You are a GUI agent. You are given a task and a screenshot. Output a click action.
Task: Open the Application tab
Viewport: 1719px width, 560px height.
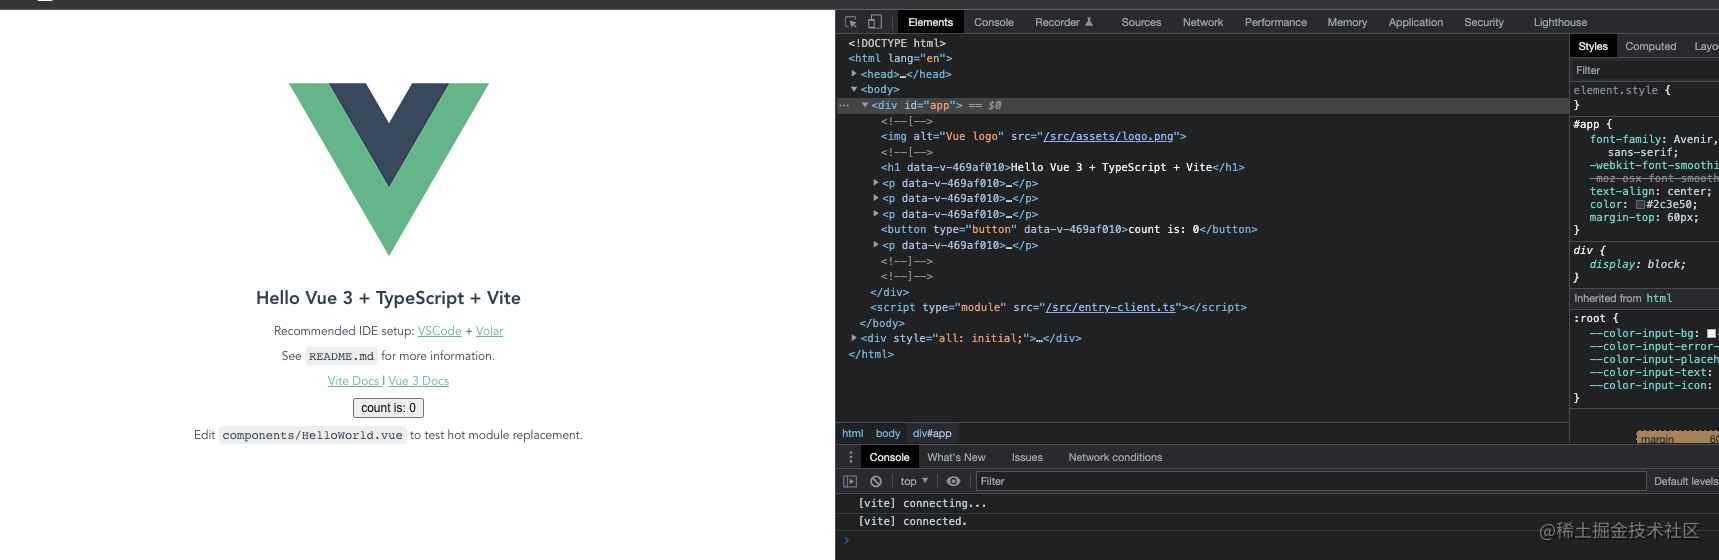tap(1415, 22)
